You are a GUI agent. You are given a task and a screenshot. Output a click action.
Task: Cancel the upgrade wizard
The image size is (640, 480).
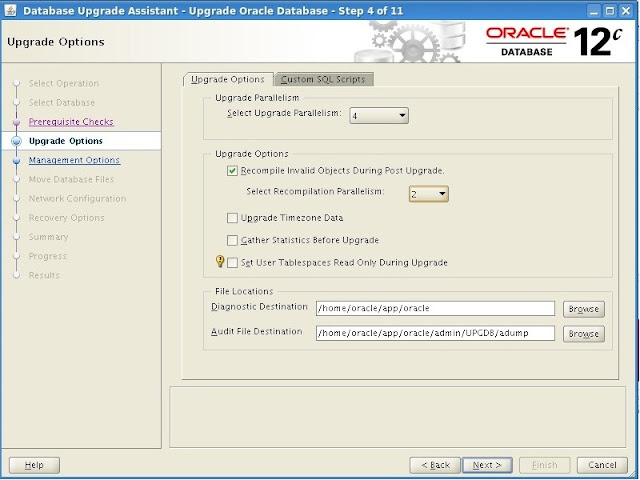(x=602, y=465)
